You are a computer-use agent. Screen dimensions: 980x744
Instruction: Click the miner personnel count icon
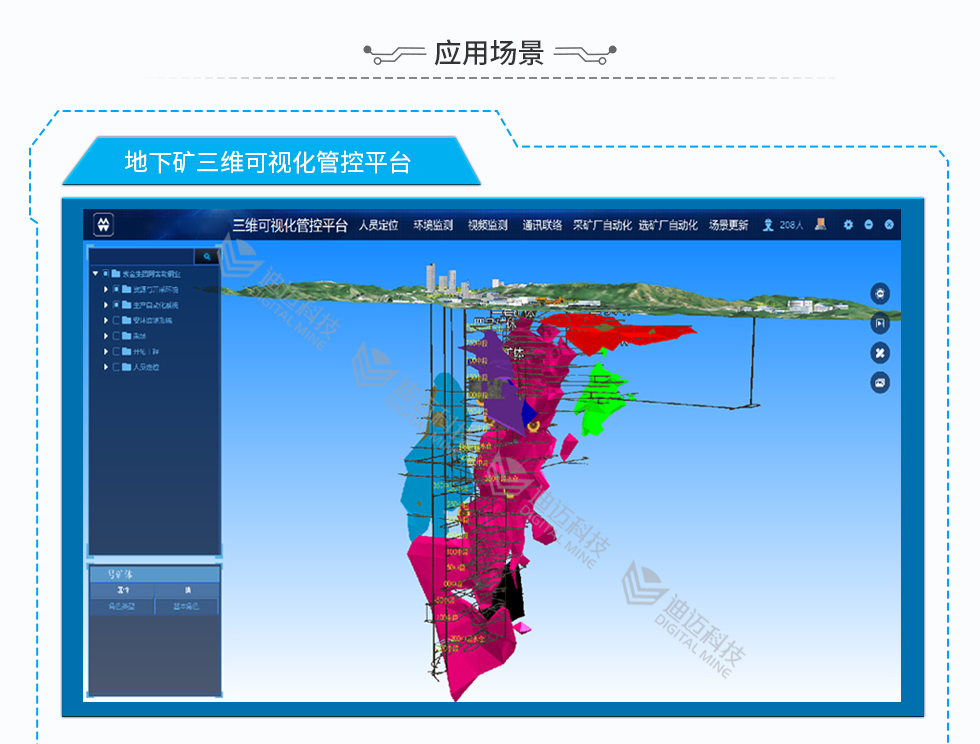click(768, 225)
